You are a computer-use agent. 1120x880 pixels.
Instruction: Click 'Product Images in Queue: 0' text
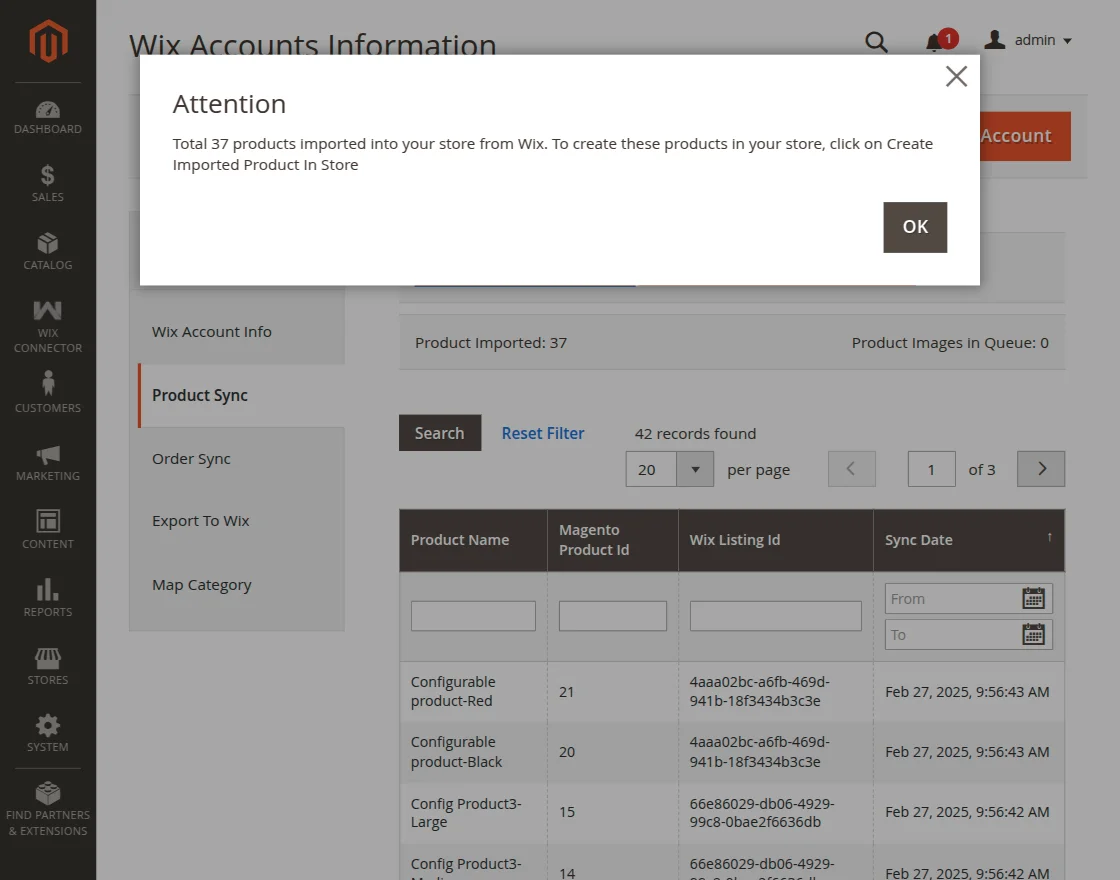[950, 343]
